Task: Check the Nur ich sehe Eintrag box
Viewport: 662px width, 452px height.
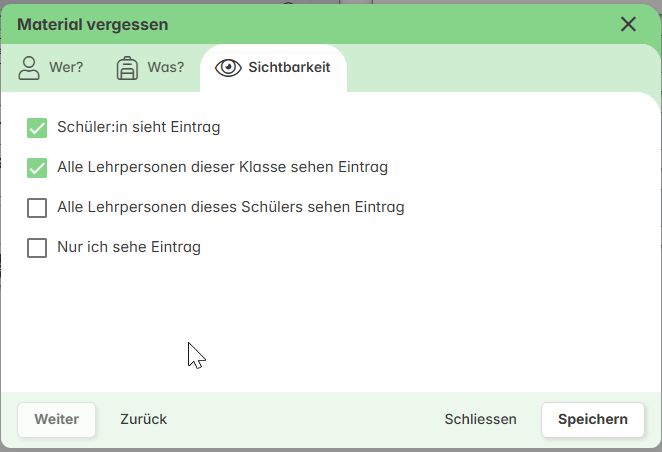Action: tap(37, 248)
